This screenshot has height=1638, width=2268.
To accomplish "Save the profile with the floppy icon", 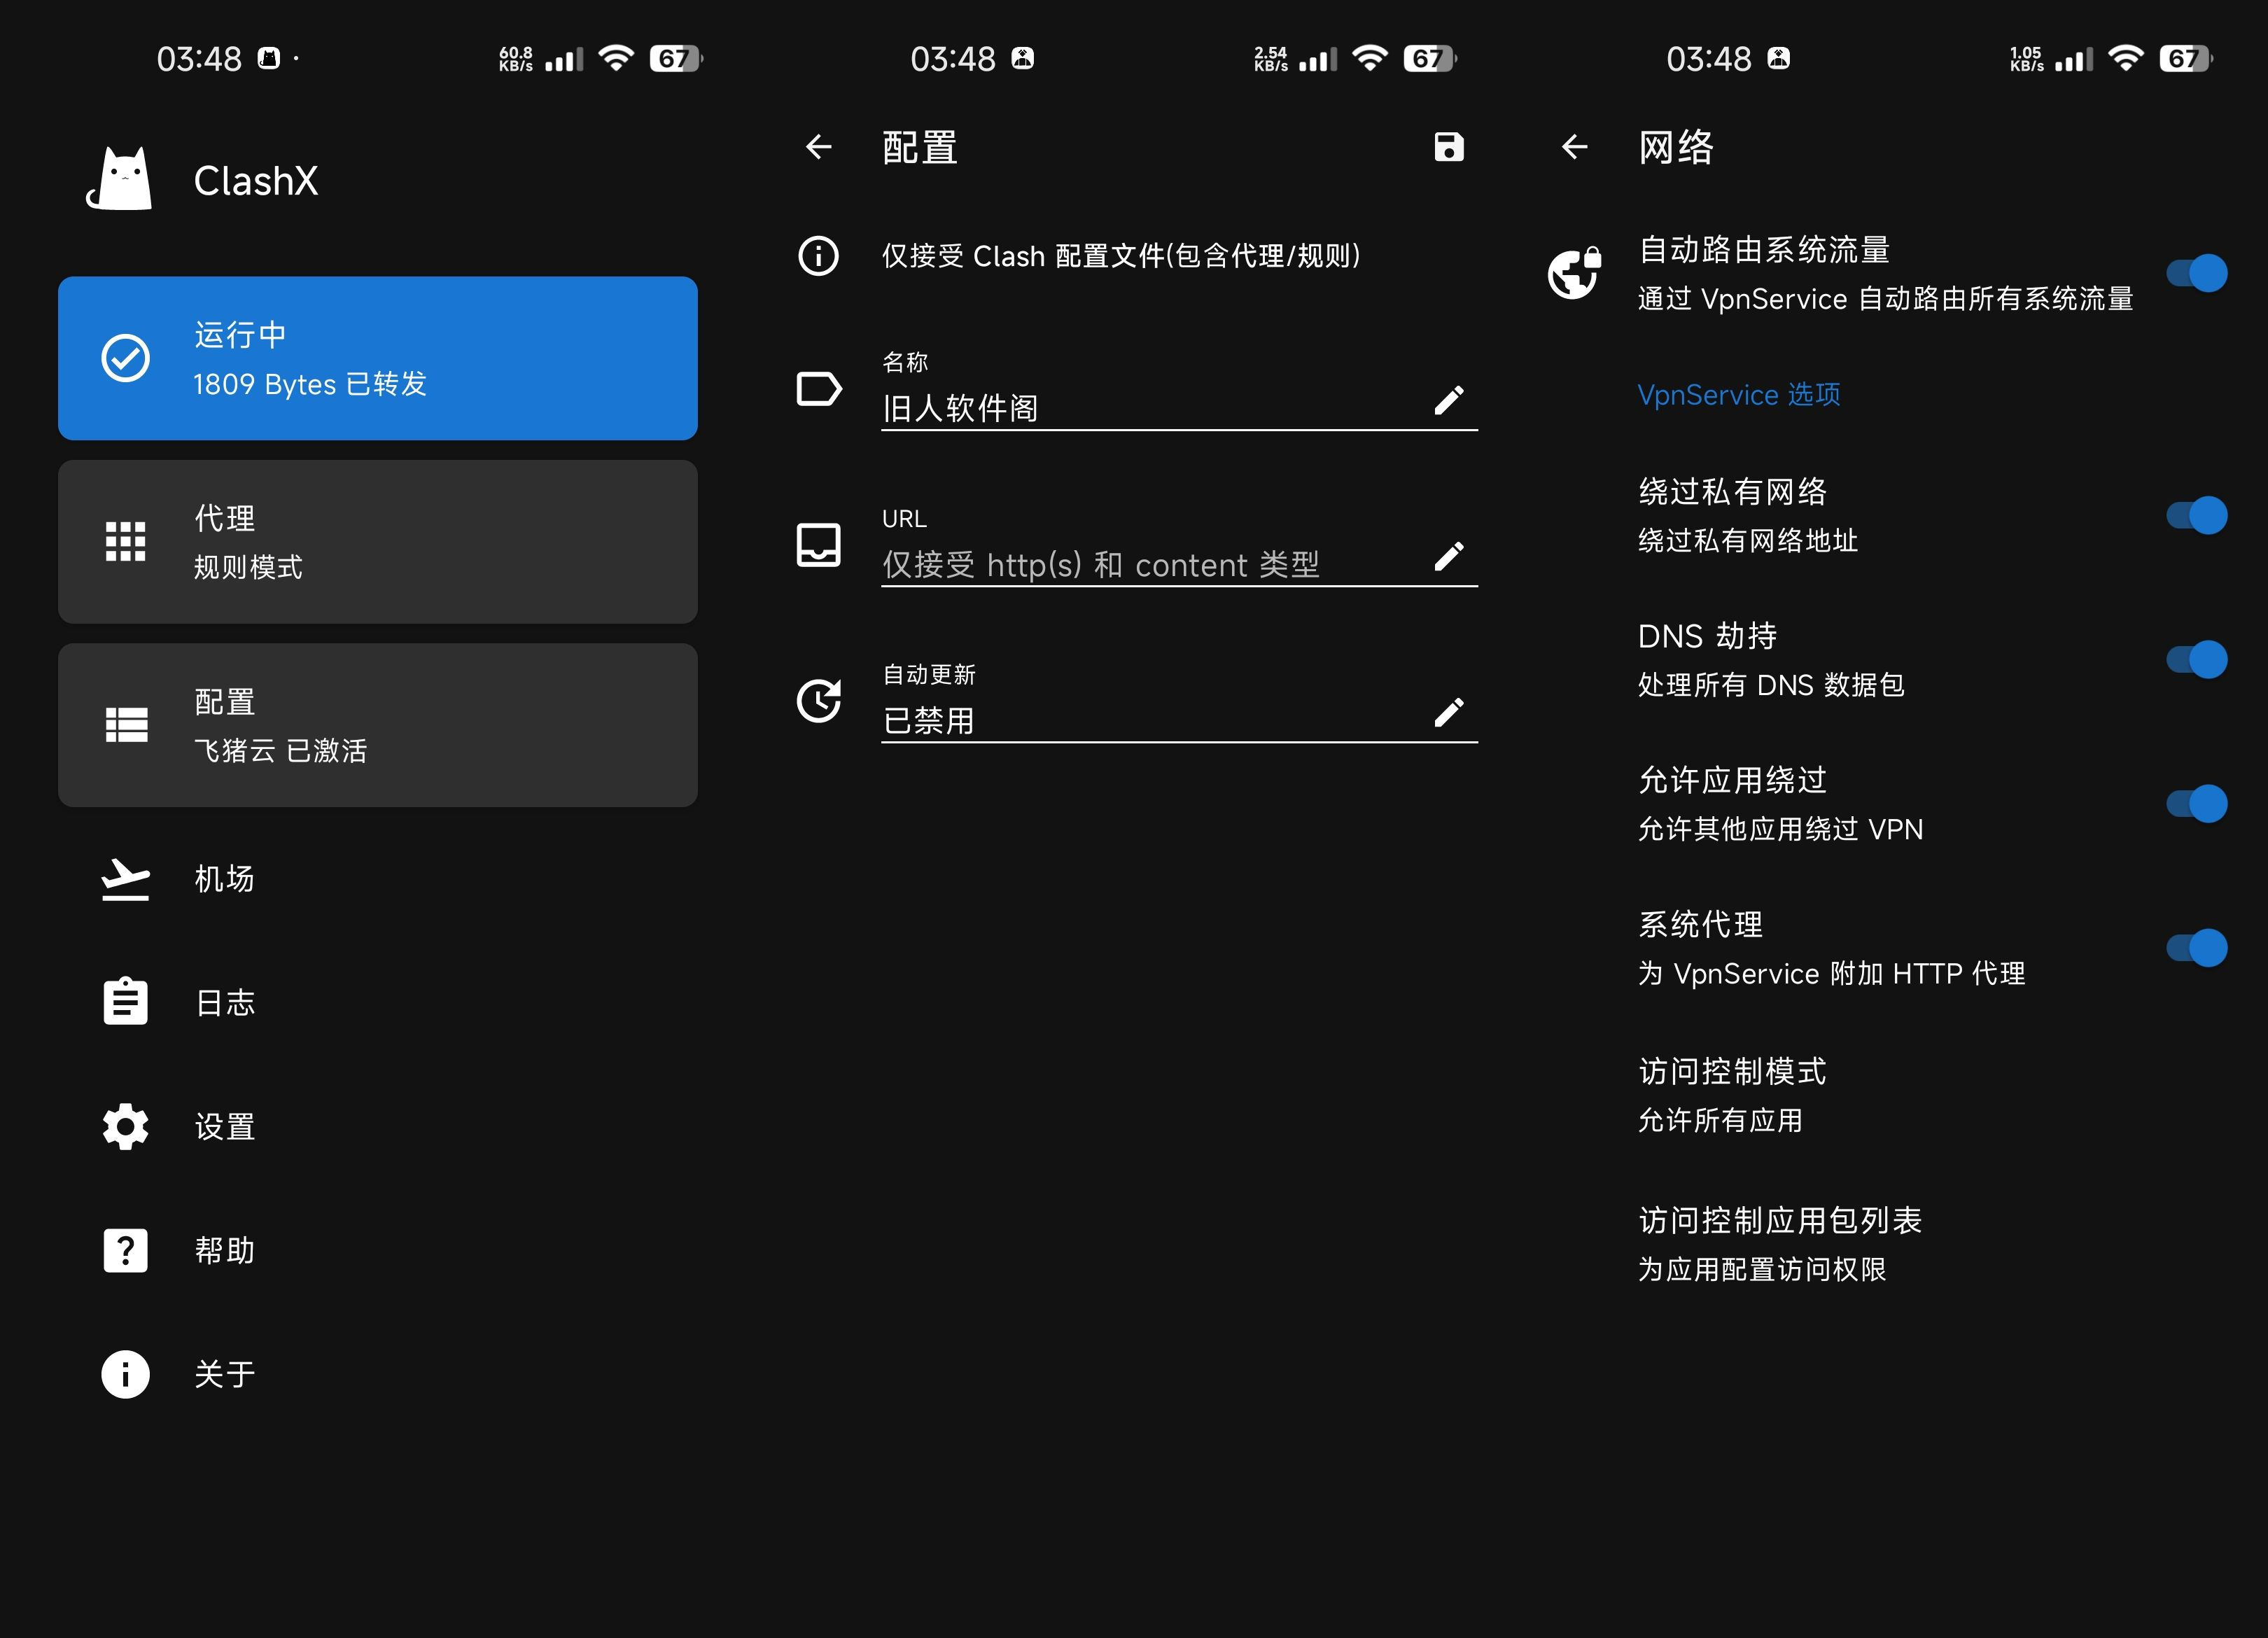I will click(x=1449, y=147).
